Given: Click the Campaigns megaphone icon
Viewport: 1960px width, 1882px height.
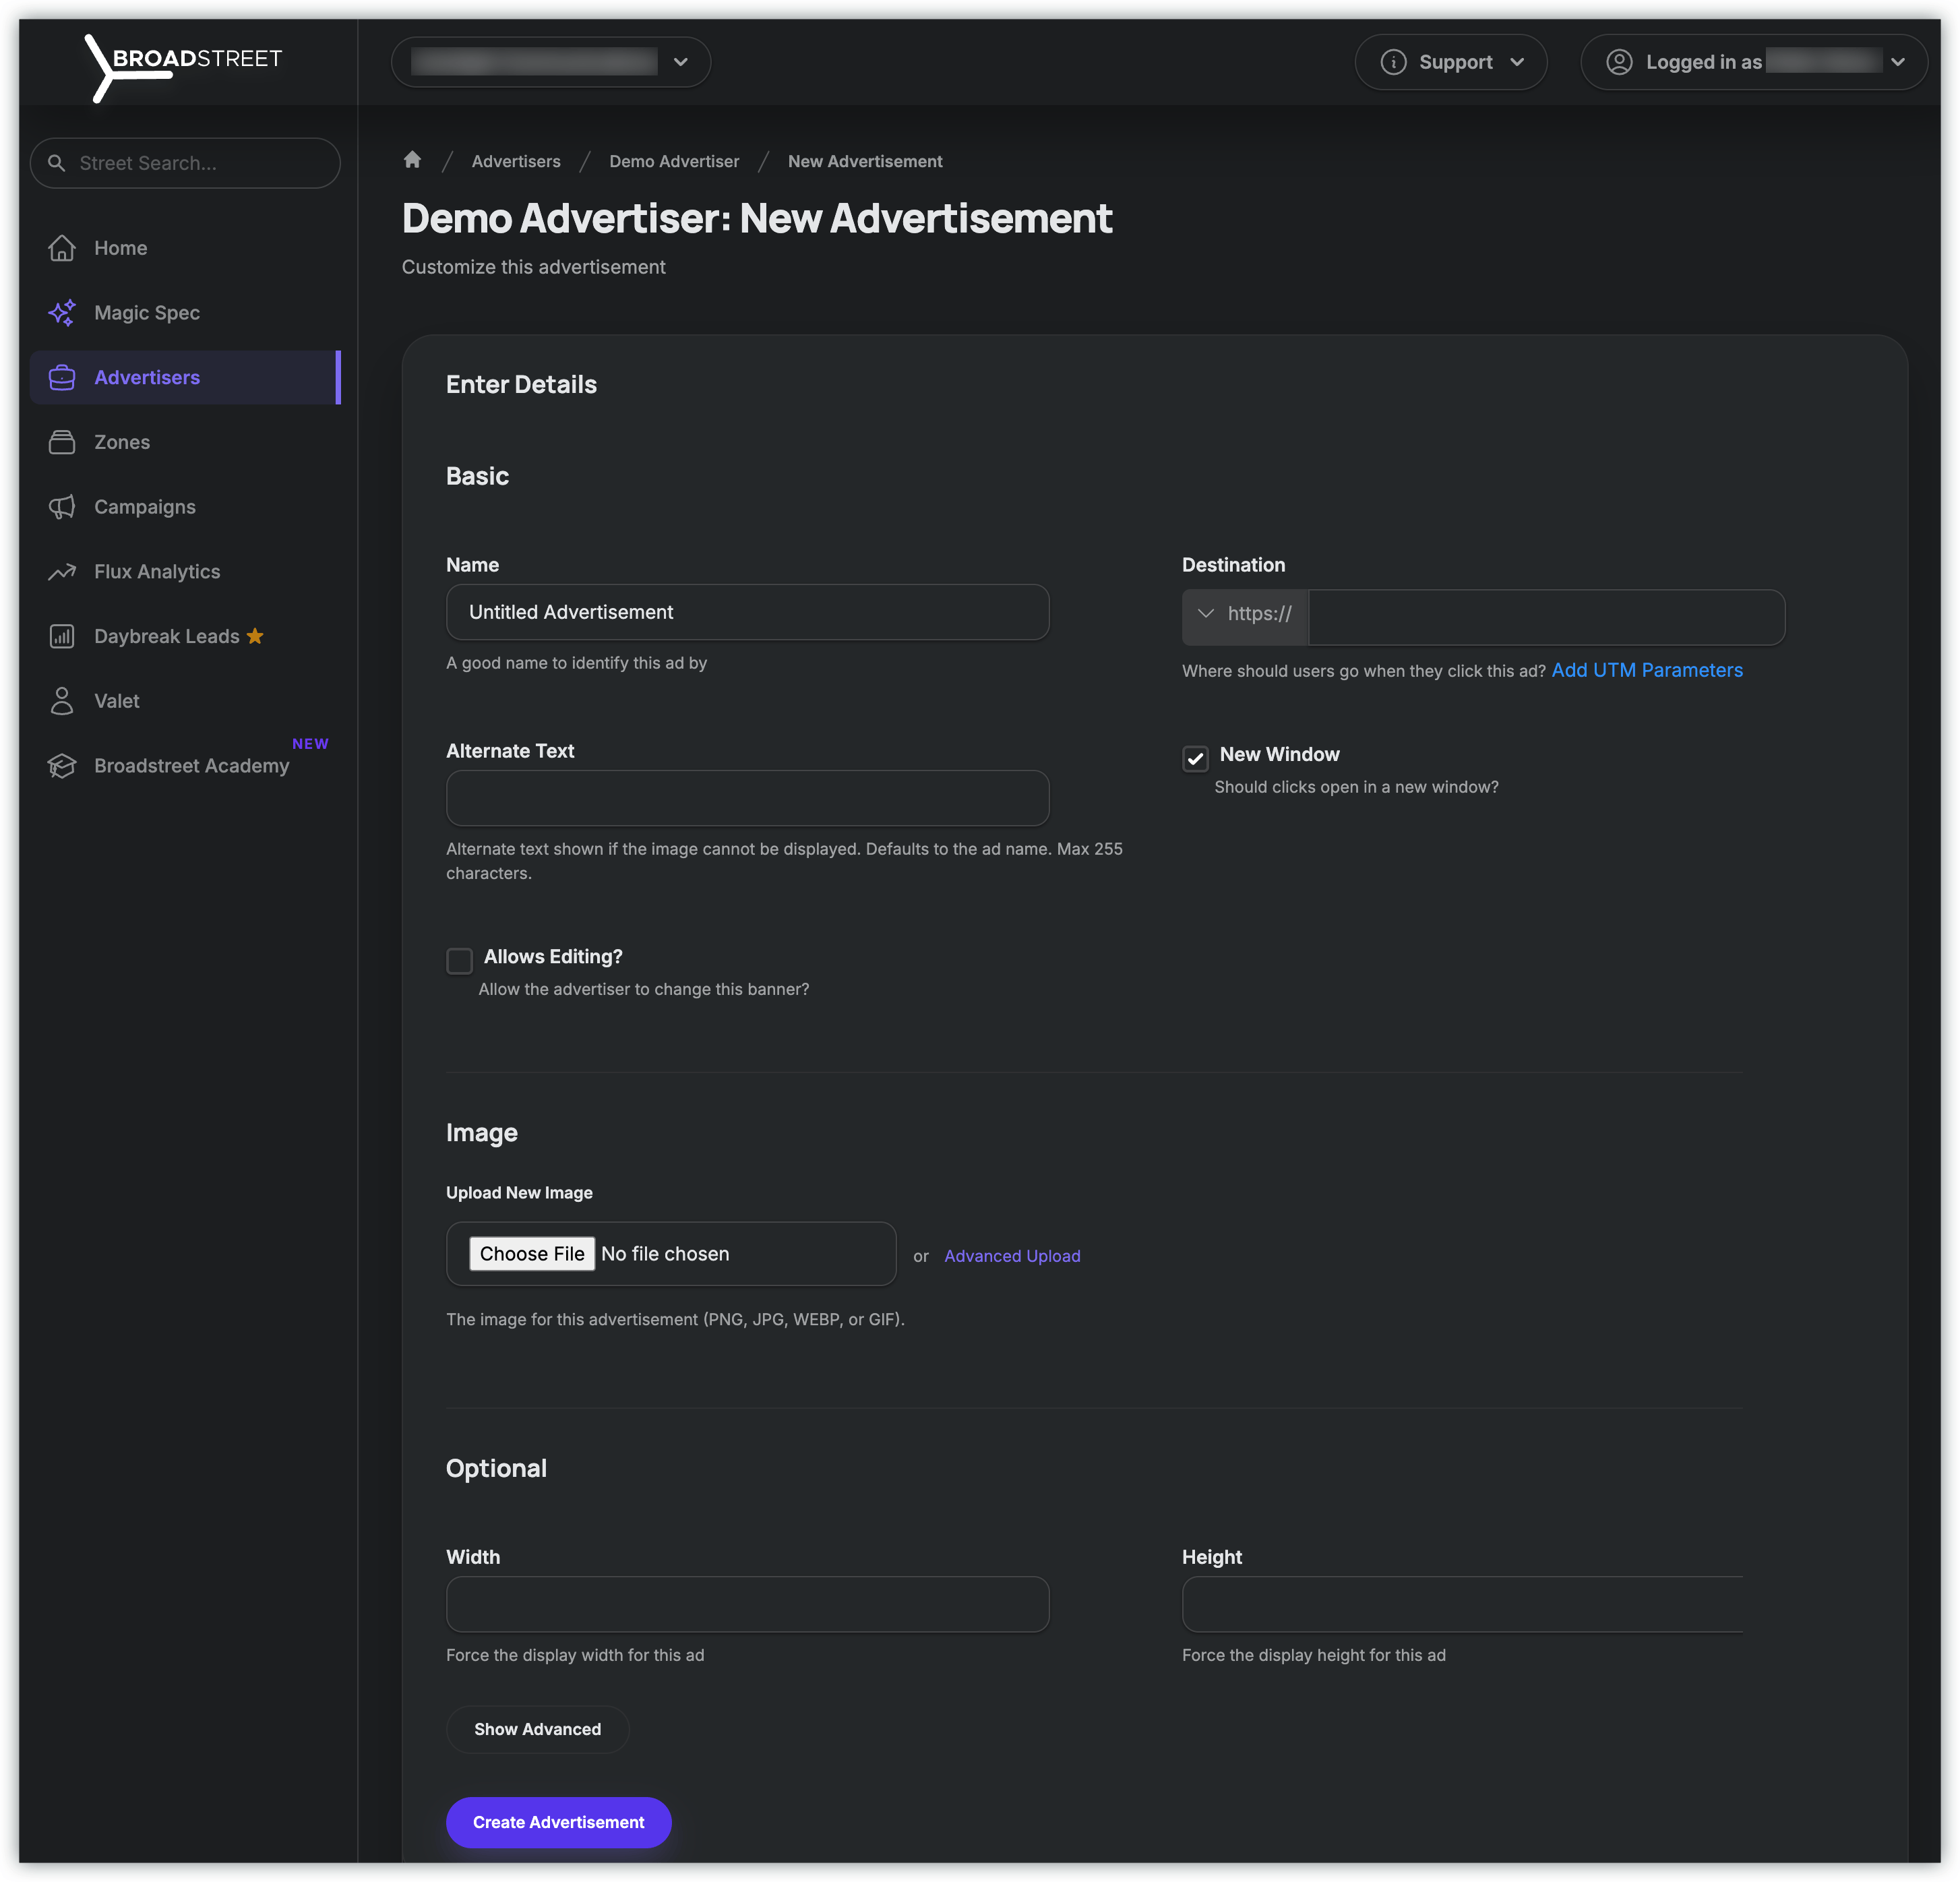Looking at the screenshot, I should coord(62,507).
